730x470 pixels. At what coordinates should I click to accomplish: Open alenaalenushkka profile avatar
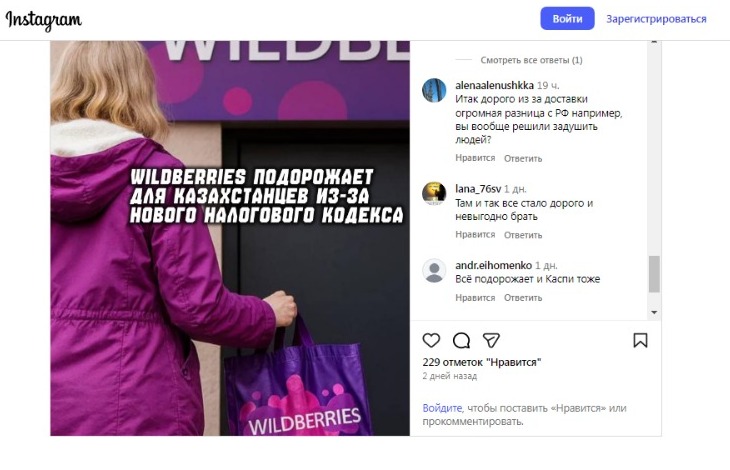[x=434, y=90]
